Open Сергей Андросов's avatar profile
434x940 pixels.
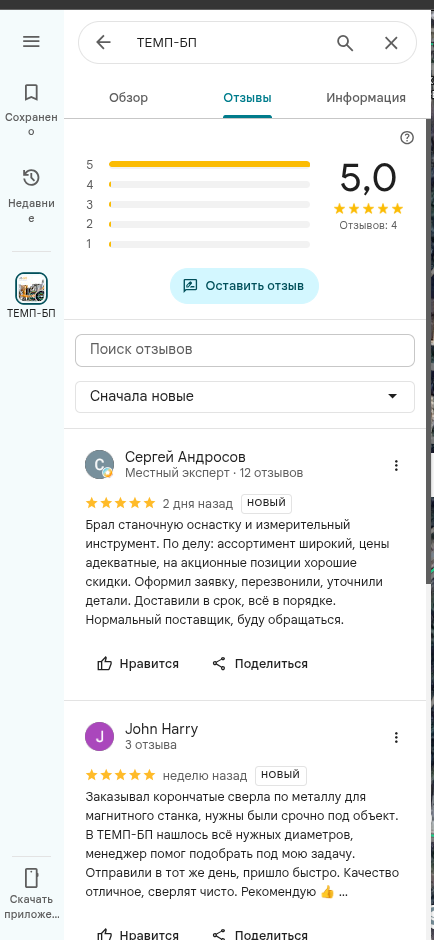click(100, 465)
